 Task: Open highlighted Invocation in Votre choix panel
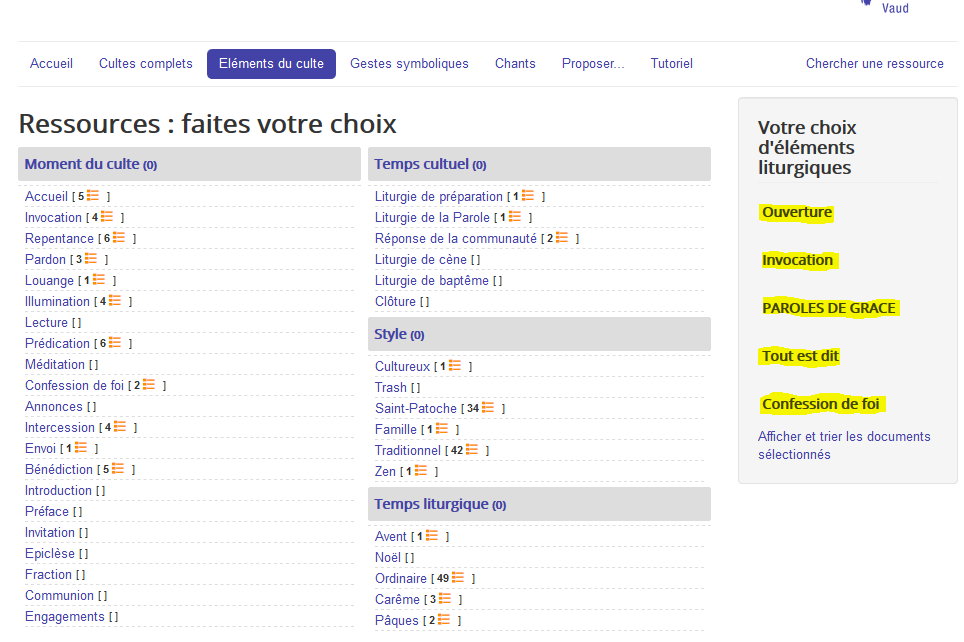(797, 260)
